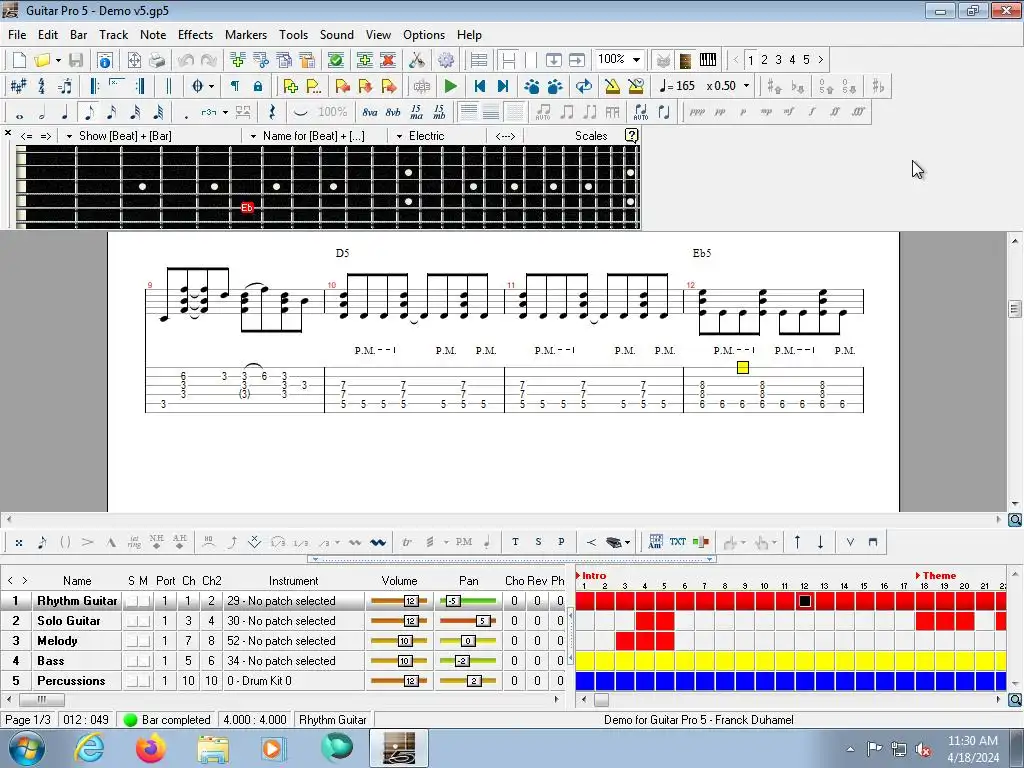This screenshot has height=768, width=1024.
Task: Open the Effects menu
Action: [195, 35]
